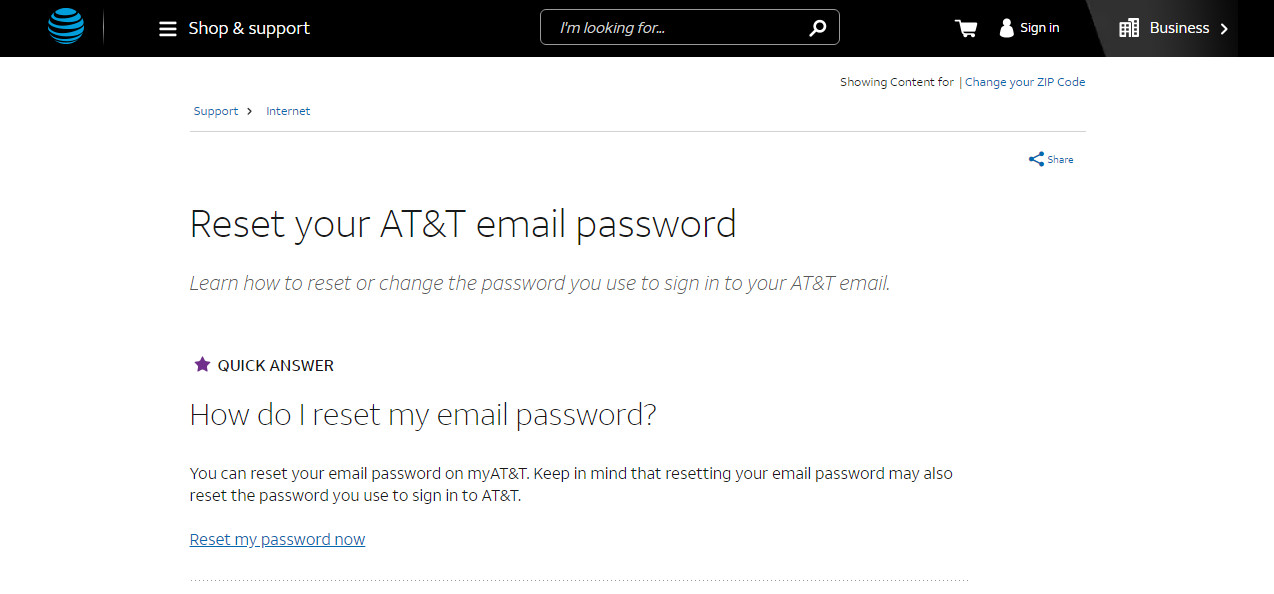Click the Share icon
The height and width of the screenshot is (594, 1274).
click(1036, 158)
